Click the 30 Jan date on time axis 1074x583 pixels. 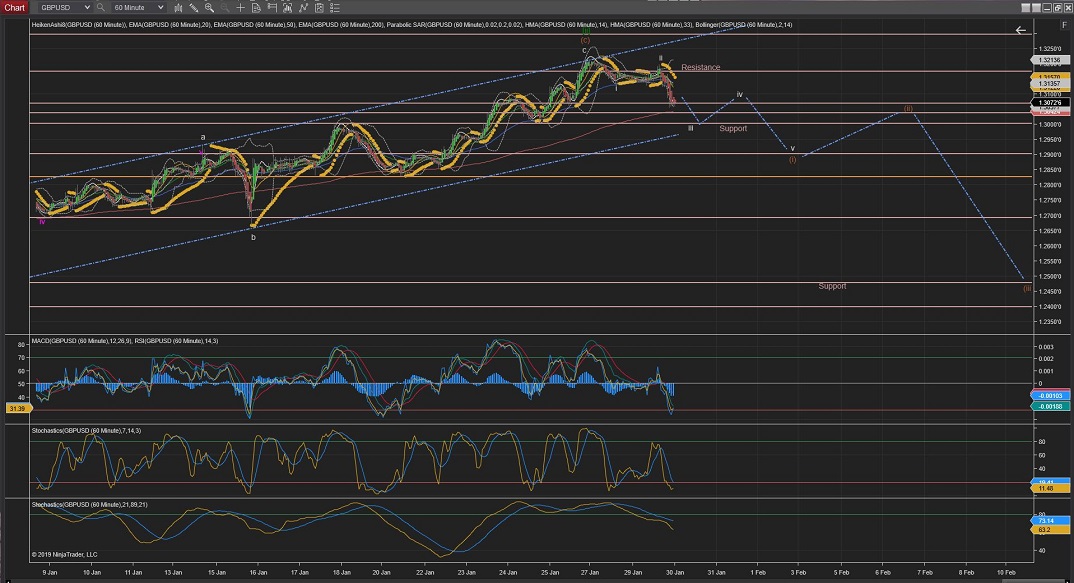coord(674,572)
